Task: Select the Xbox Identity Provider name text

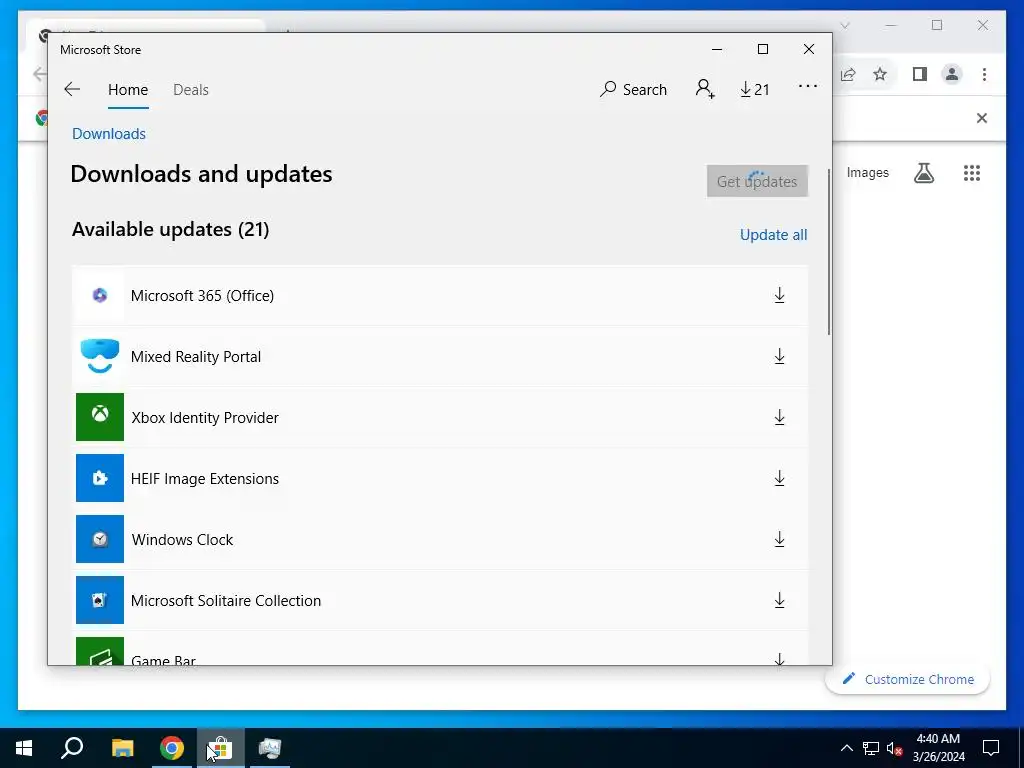Action: [205, 418]
